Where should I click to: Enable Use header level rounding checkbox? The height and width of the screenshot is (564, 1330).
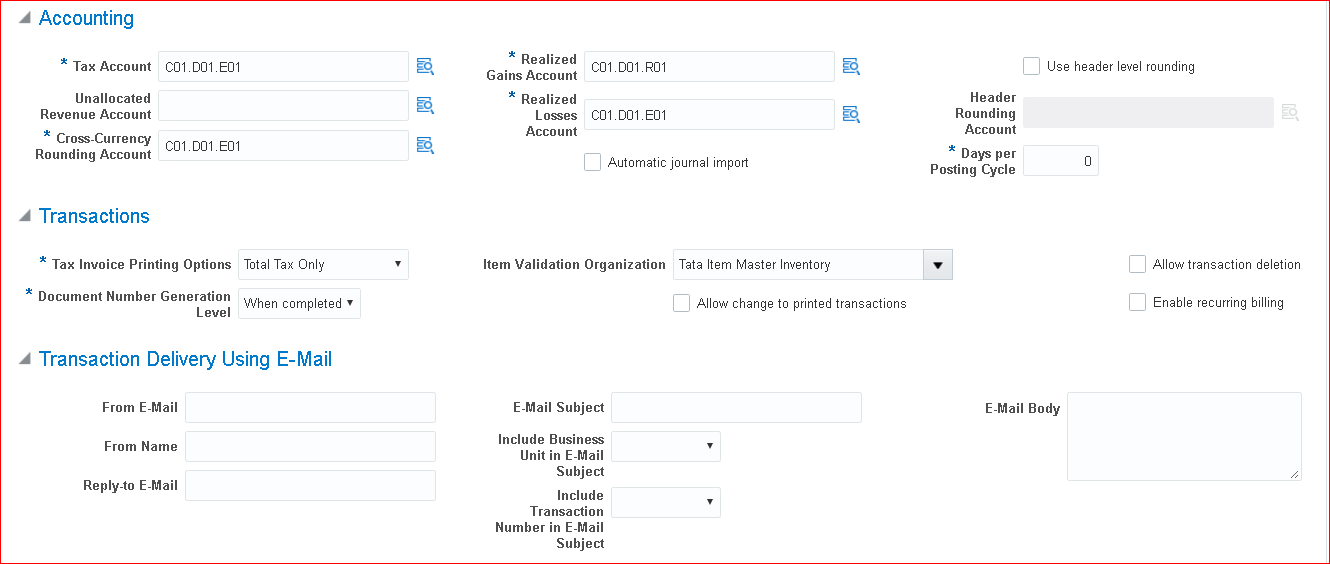click(1032, 66)
